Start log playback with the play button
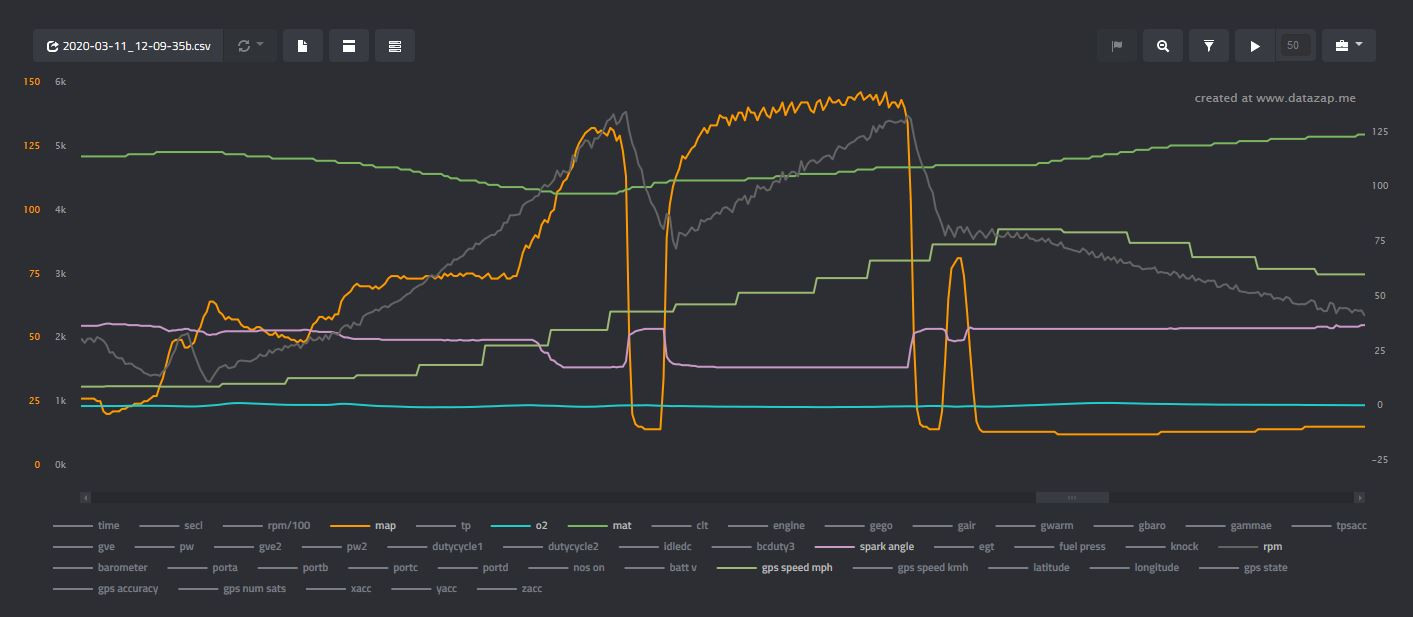The height and width of the screenshot is (617, 1413). [1255, 46]
